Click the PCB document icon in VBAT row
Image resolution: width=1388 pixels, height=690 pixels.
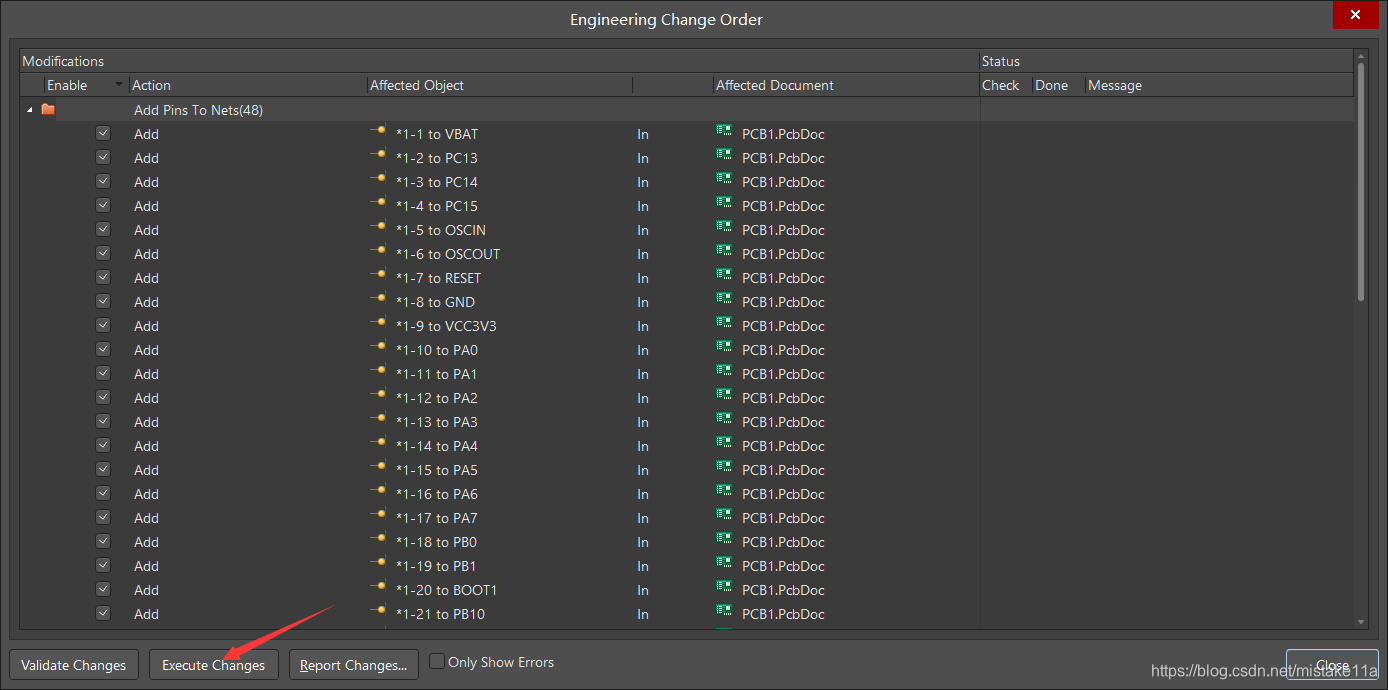(724, 133)
